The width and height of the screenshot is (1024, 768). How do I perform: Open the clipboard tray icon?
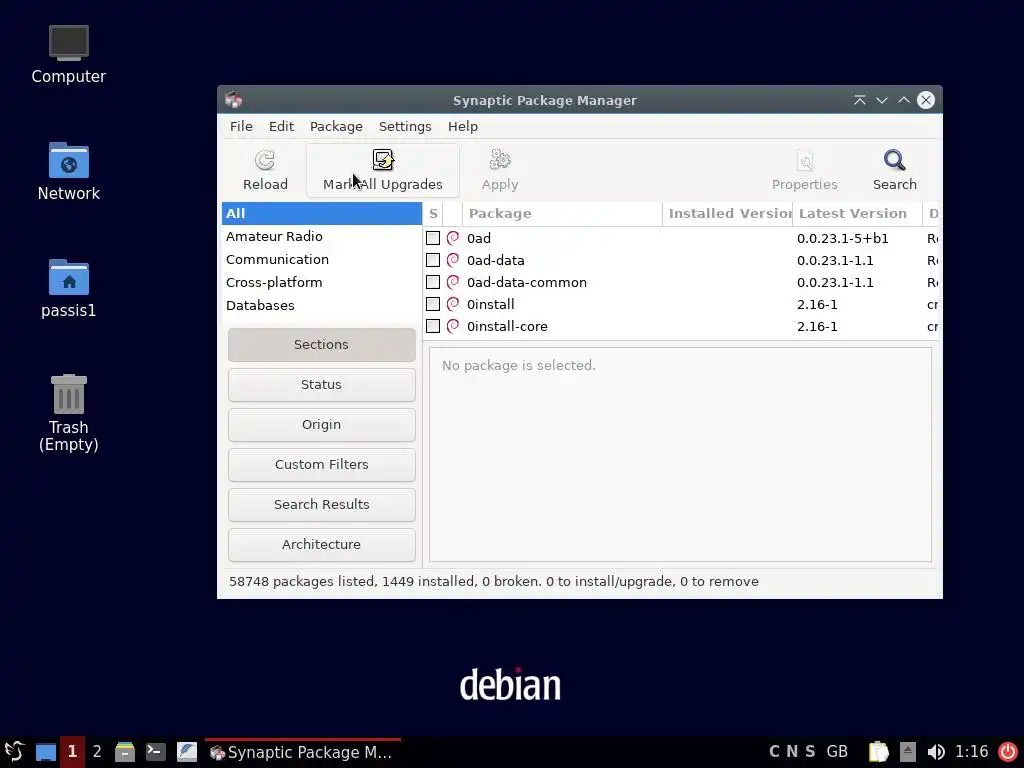(x=878, y=752)
